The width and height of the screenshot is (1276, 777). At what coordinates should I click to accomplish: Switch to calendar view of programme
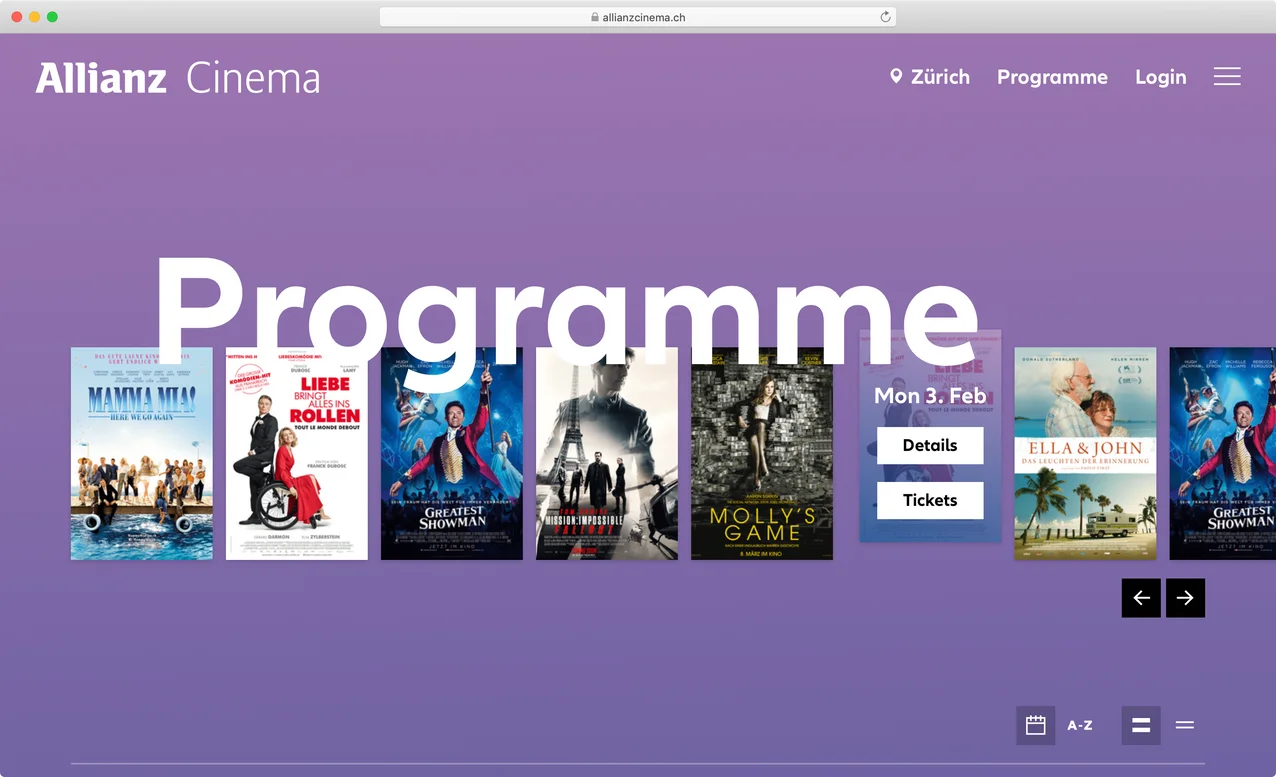tap(1036, 725)
